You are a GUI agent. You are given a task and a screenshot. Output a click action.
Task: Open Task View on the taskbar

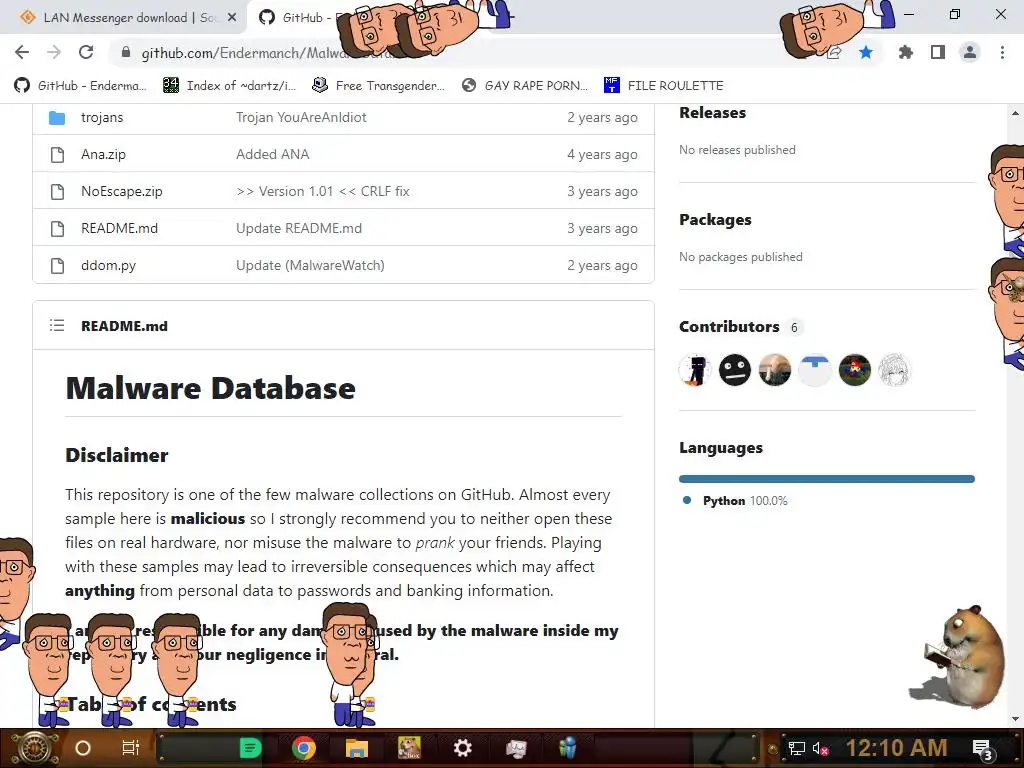(131, 748)
